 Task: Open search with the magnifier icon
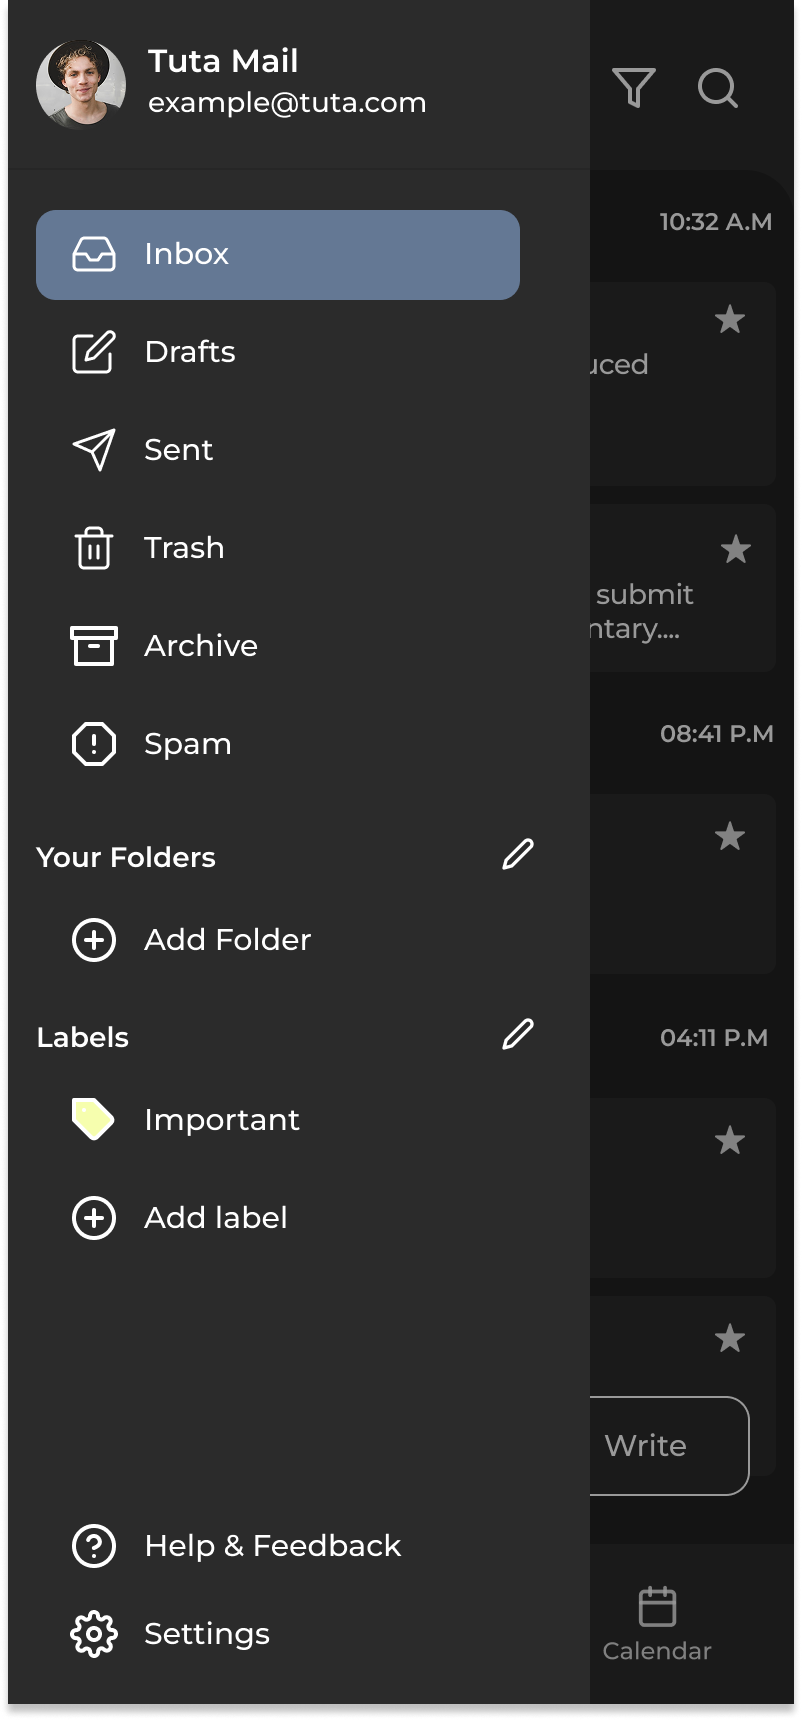point(717,88)
